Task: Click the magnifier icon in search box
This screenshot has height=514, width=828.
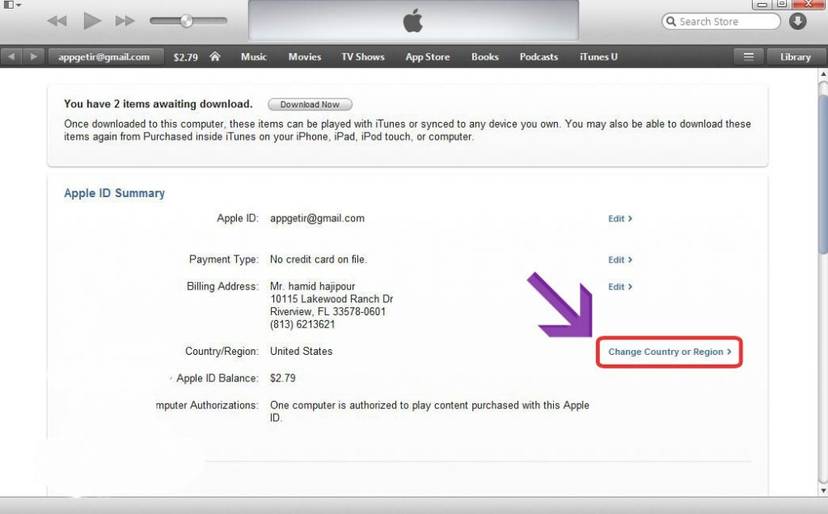Action: pyautogui.click(x=671, y=22)
